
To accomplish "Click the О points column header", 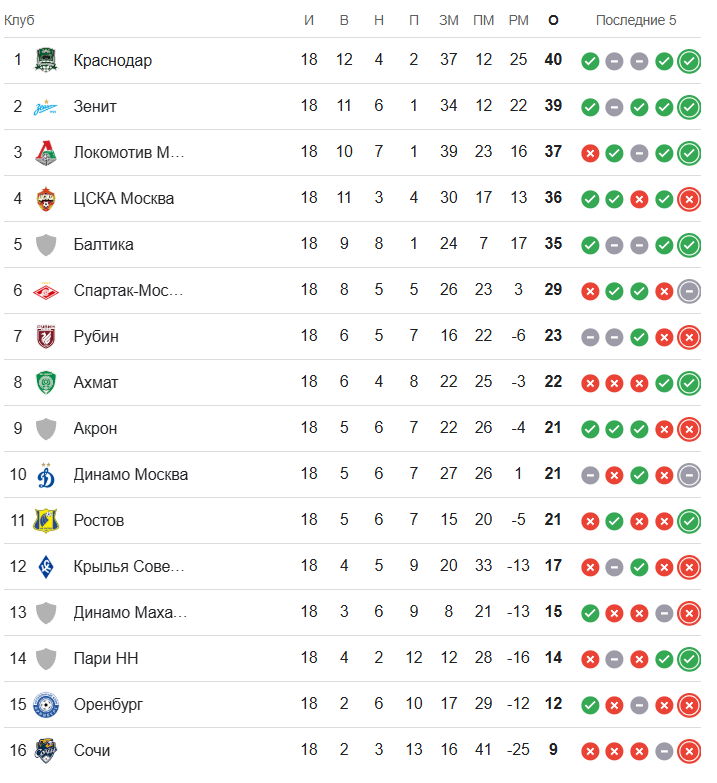I will 553,20.
